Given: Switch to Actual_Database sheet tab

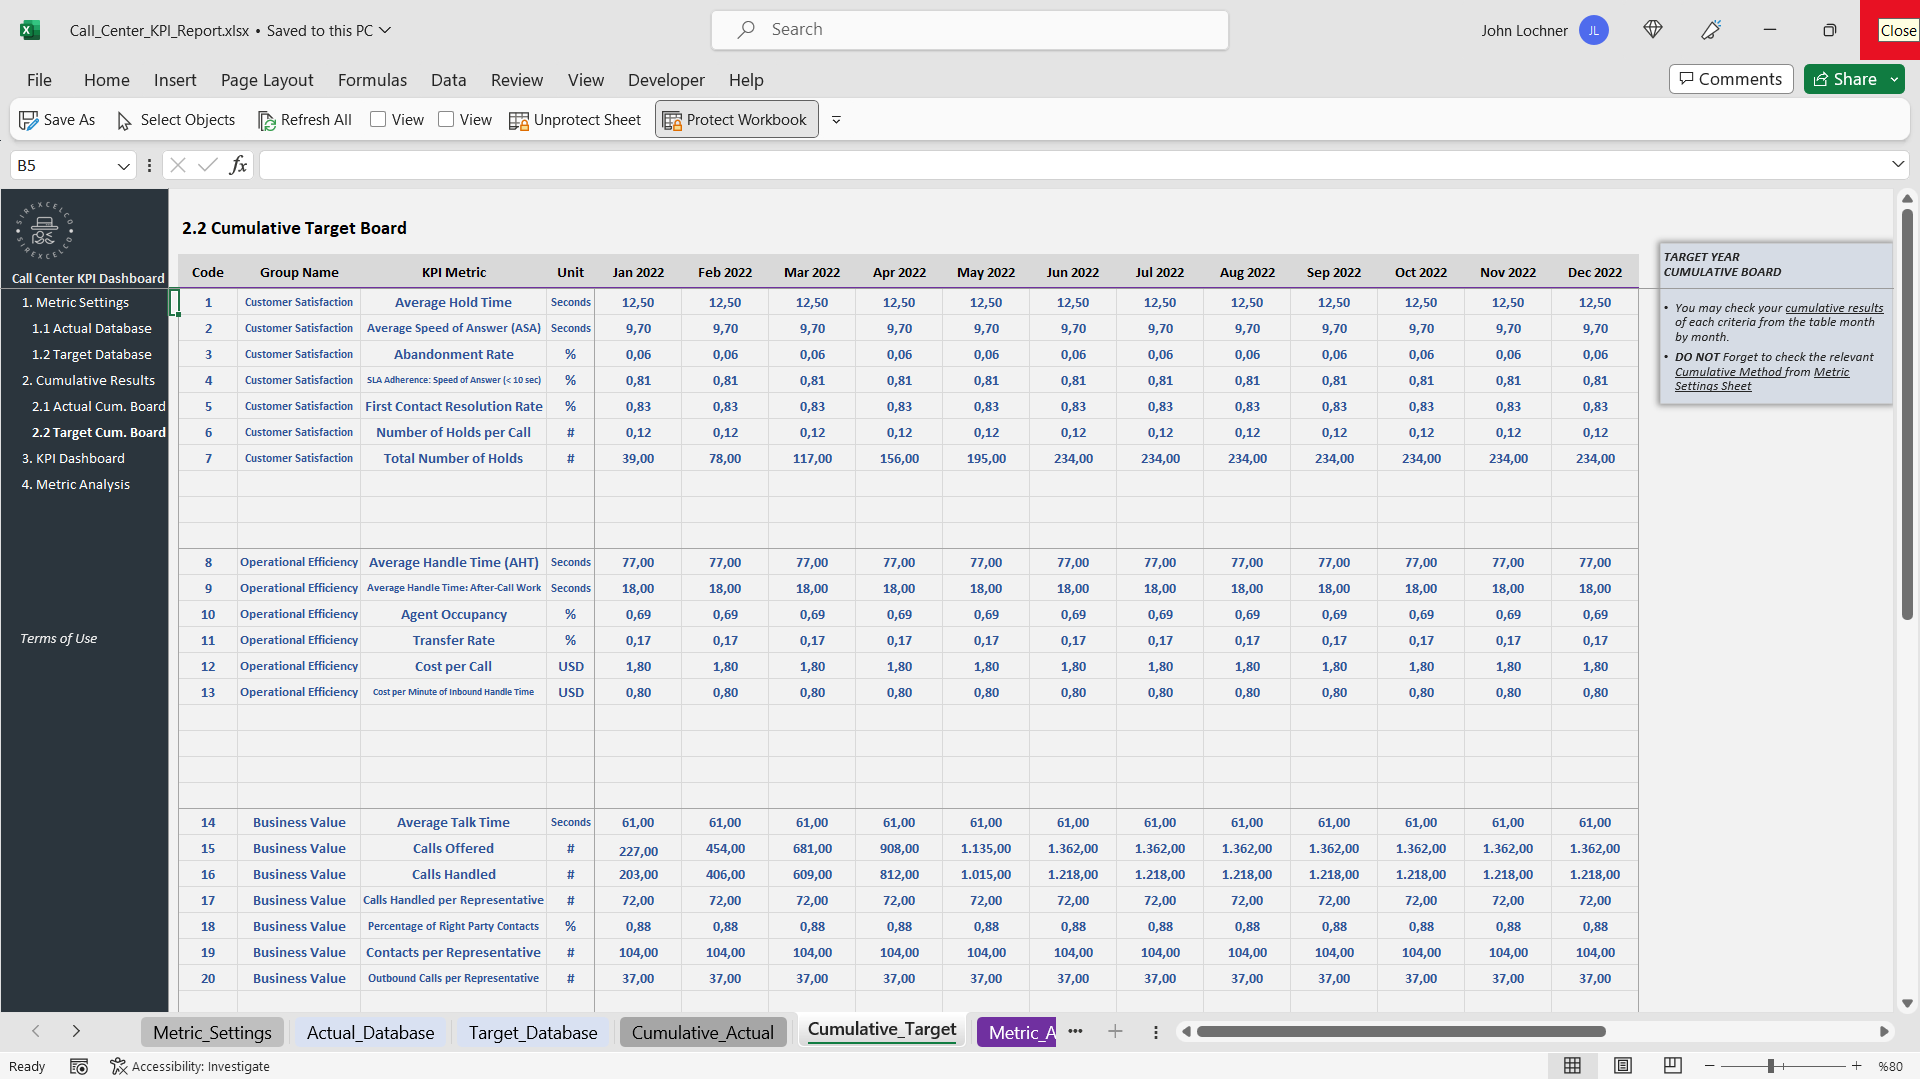Looking at the screenshot, I should [370, 1032].
